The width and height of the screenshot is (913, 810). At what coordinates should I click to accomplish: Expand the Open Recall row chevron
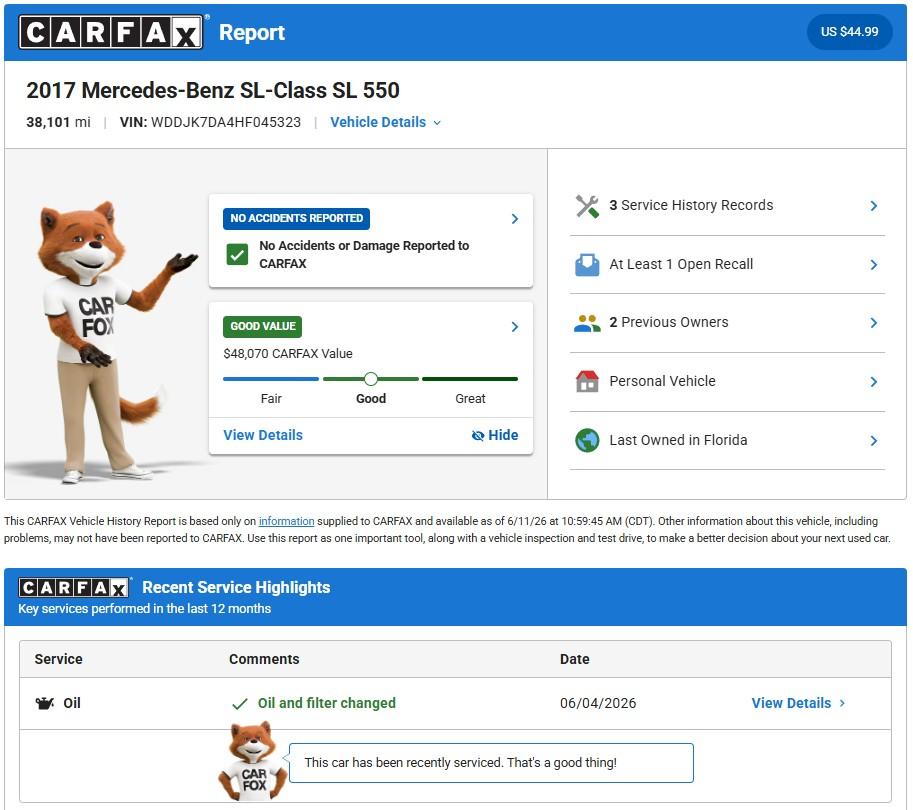[x=873, y=265]
